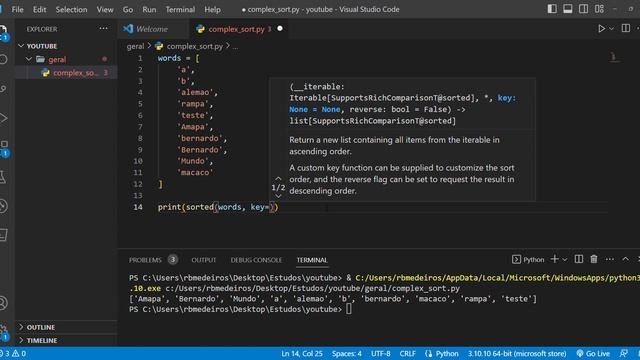The width and height of the screenshot is (640, 360).
Task: Open the File menu
Action: tap(17, 9)
